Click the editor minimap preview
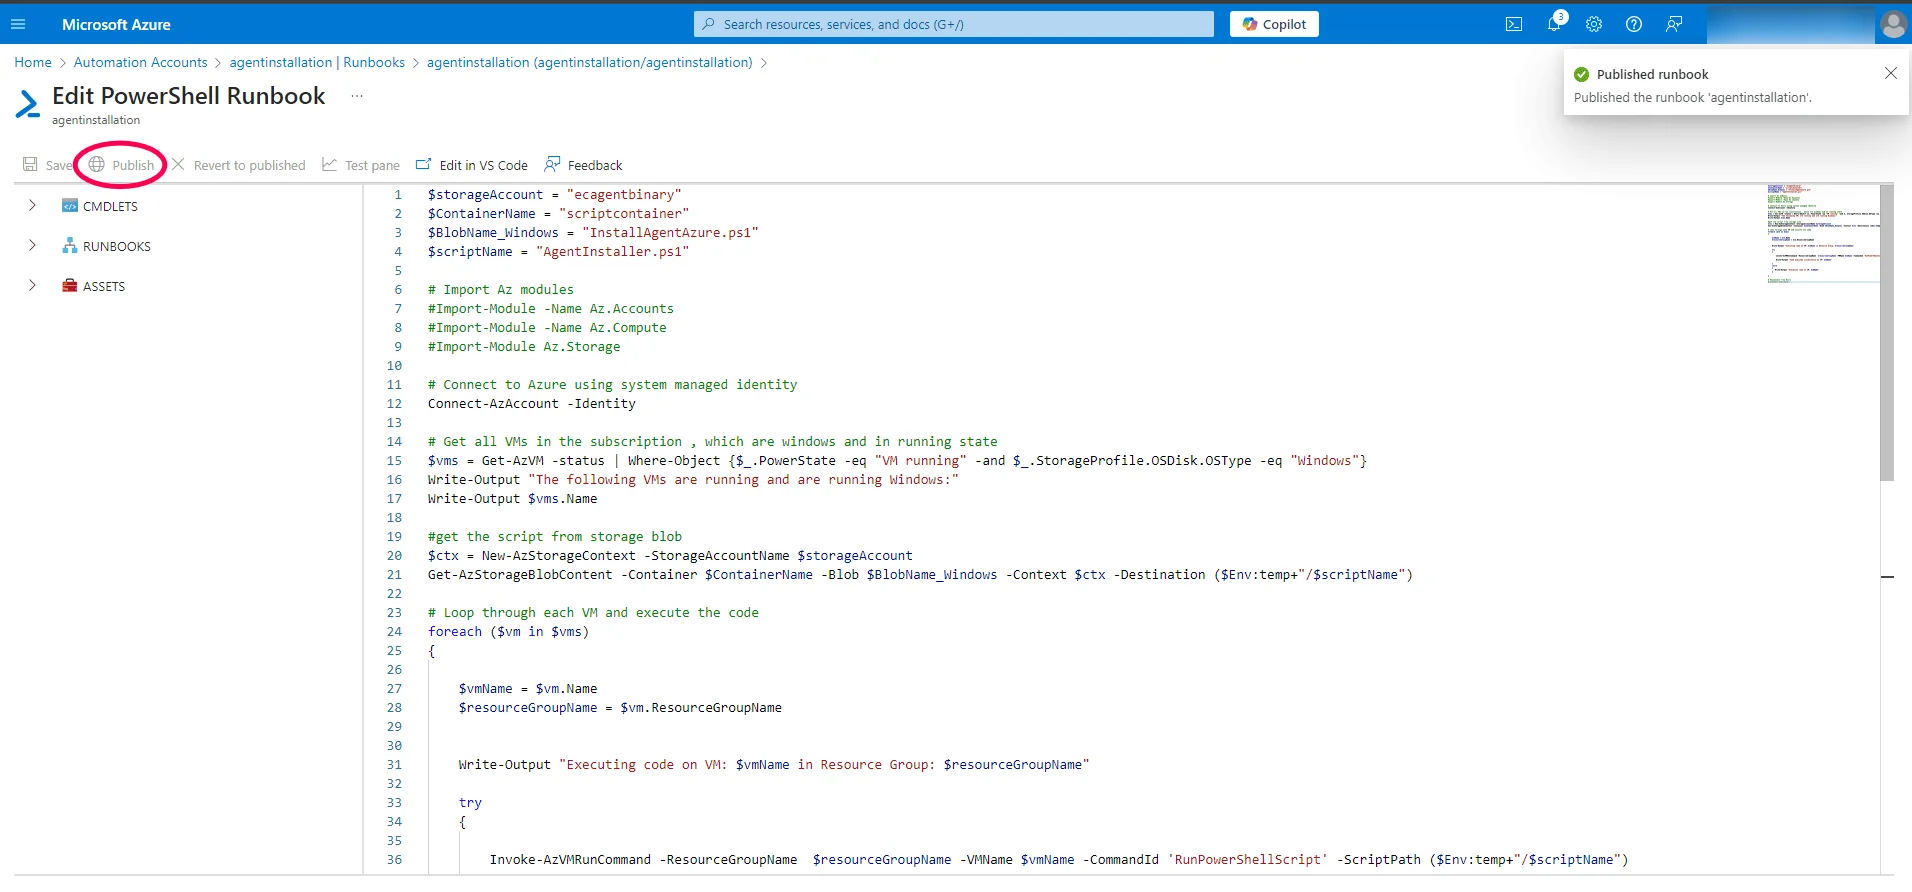This screenshot has width=1912, height=892. coord(1822,234)
